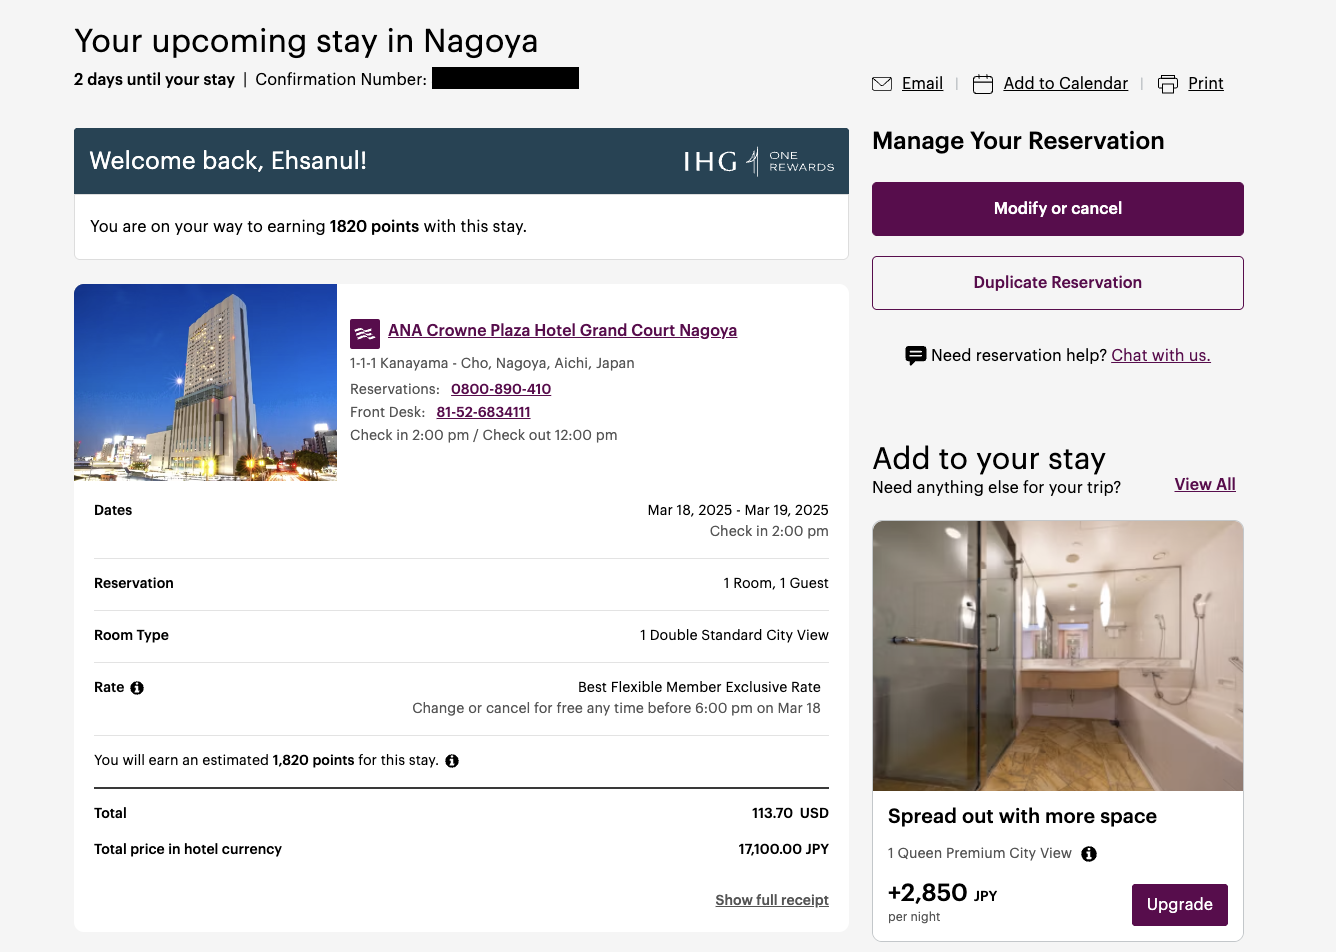Open ANA Crowne Plaza Hotel Grand Court Nagoya link

coord(562,330)
